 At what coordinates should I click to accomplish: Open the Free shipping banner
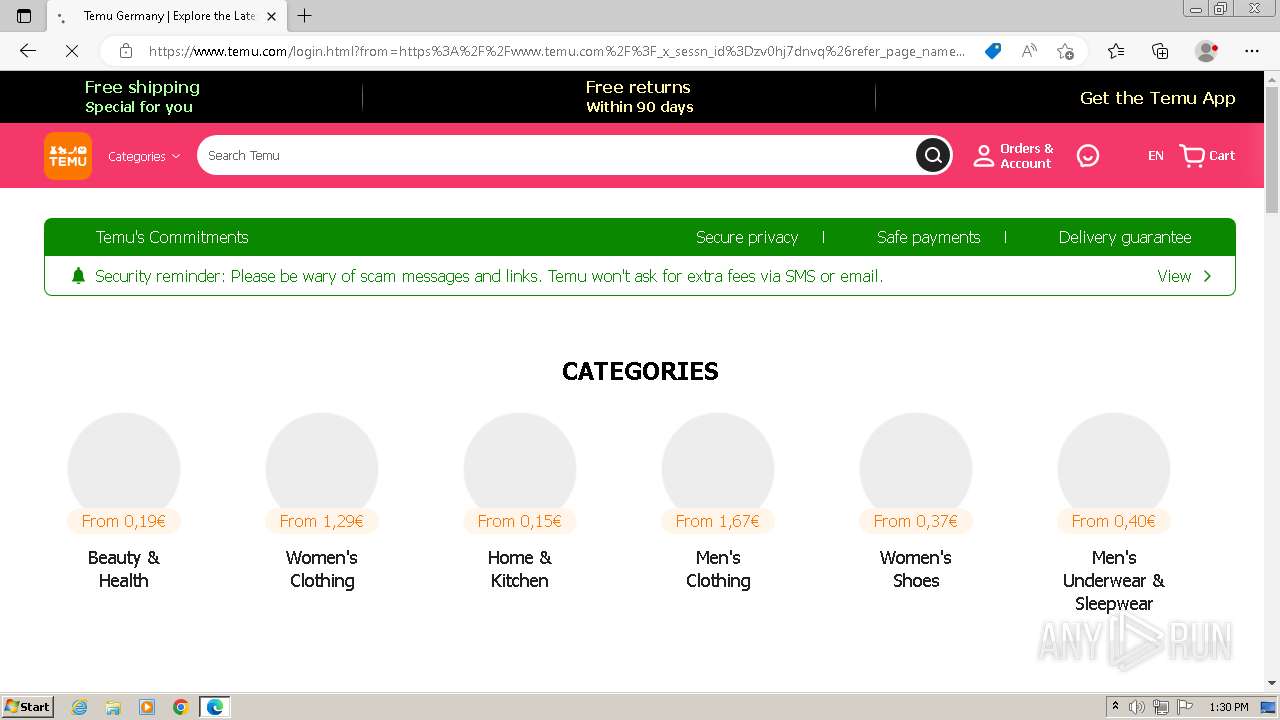(142, 97)
